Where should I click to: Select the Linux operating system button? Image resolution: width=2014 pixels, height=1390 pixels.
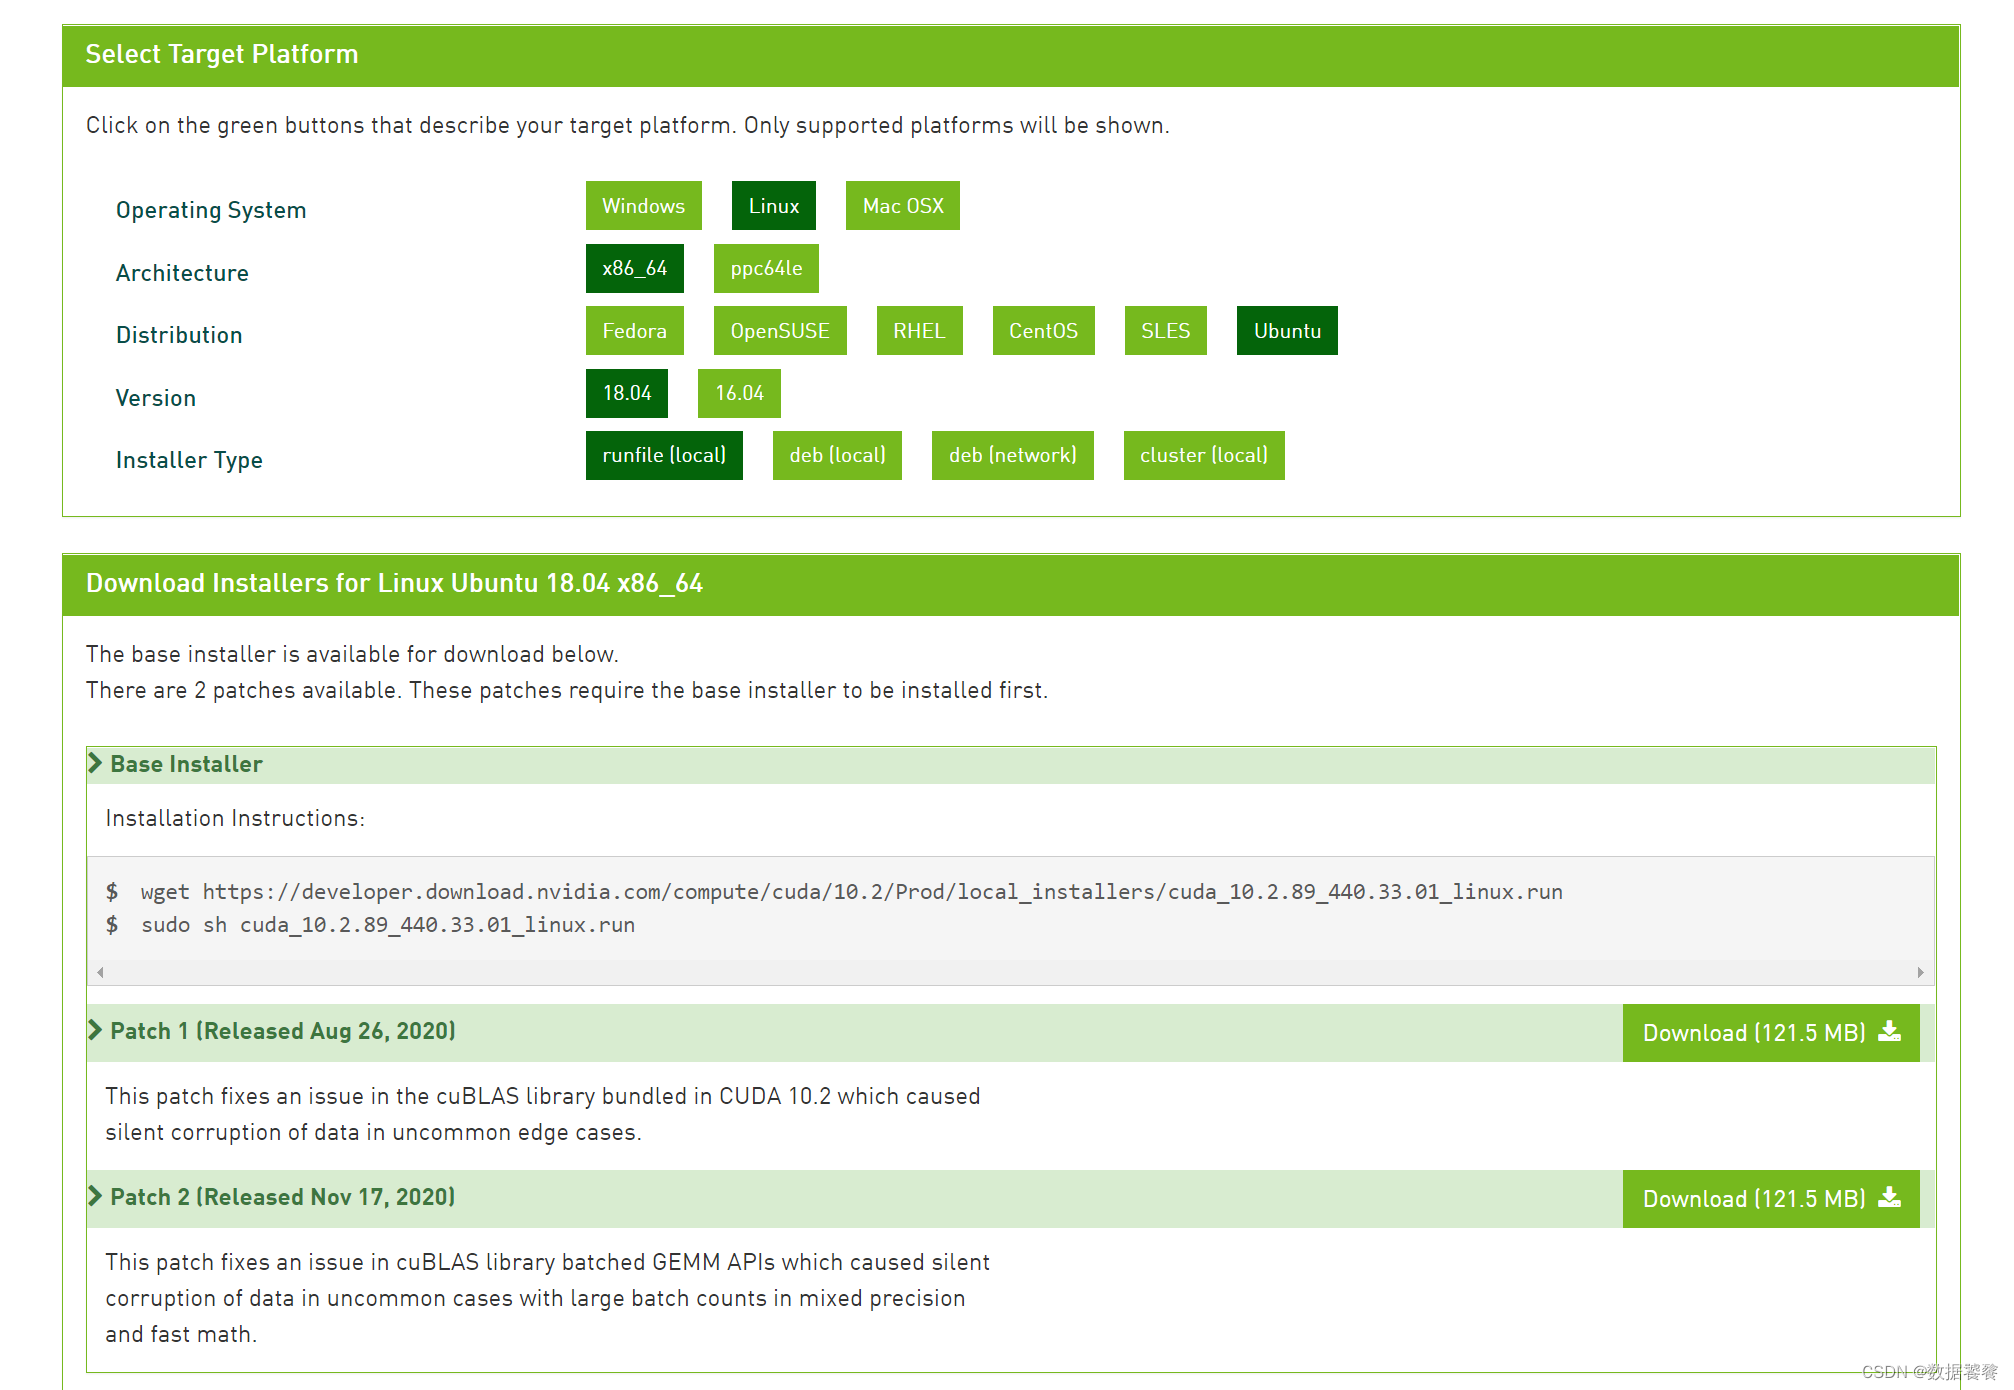[774, 206]
